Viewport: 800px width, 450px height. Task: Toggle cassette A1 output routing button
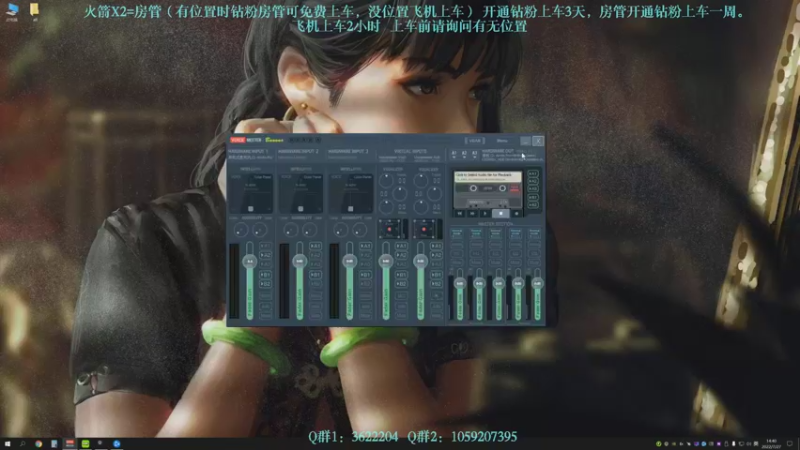pyautogui.click(x=533, y=174)
